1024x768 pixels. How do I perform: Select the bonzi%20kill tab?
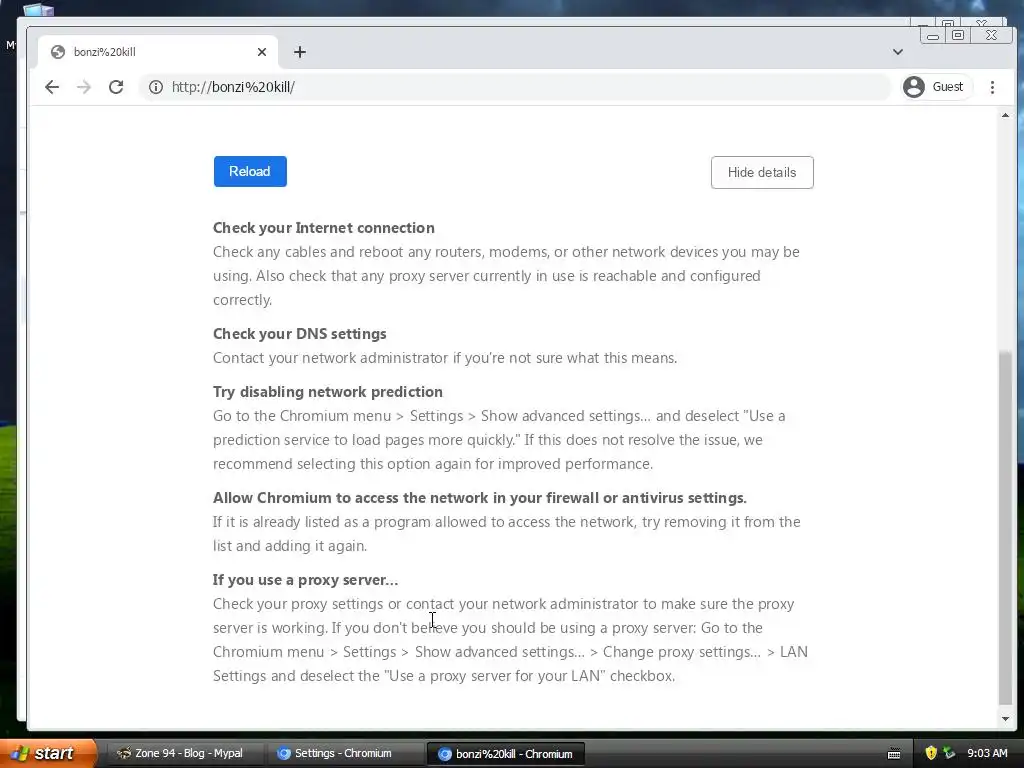(158, 52)
